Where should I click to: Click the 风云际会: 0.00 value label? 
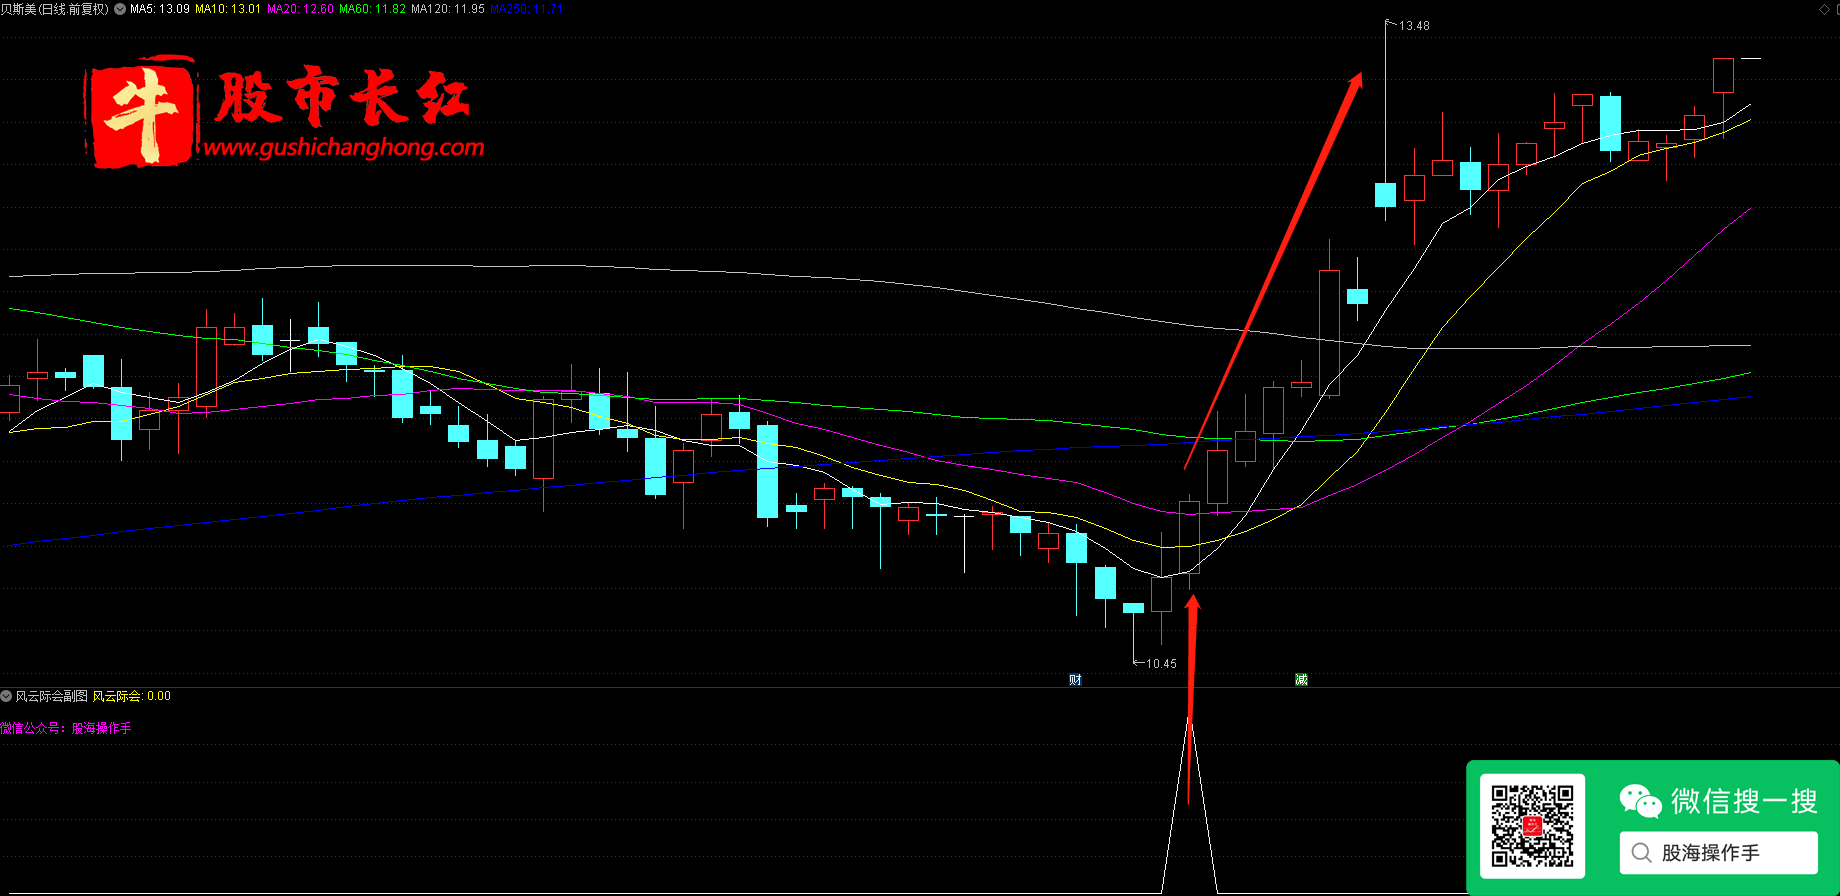pos(132,696)
